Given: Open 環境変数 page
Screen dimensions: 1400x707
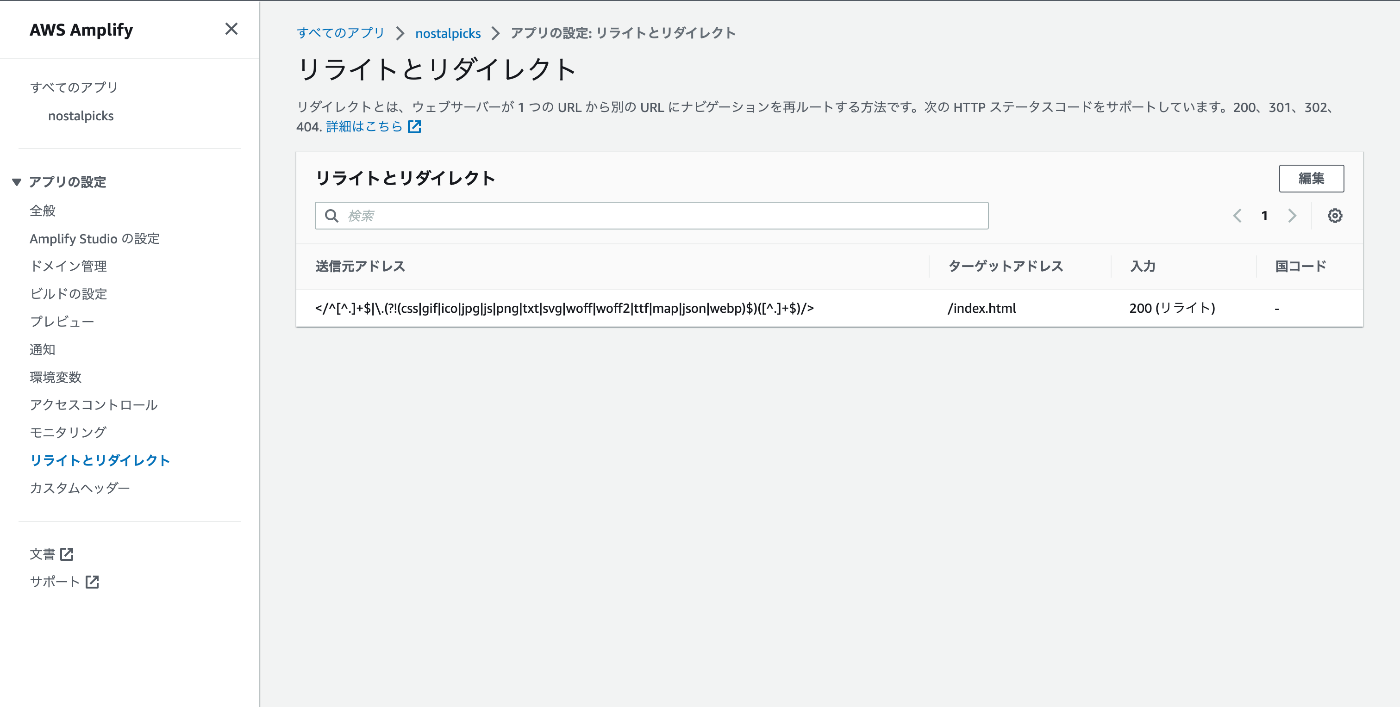Looking at the screenshot, I should pyautogui.click(x=56, y=377).
